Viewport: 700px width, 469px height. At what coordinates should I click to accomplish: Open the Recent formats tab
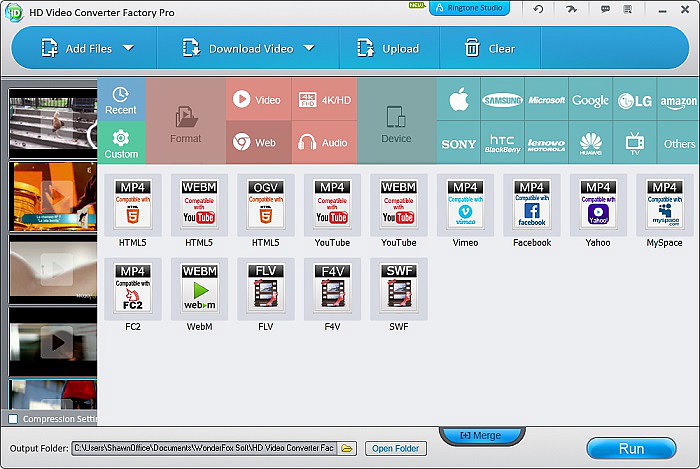coord(121,100)
